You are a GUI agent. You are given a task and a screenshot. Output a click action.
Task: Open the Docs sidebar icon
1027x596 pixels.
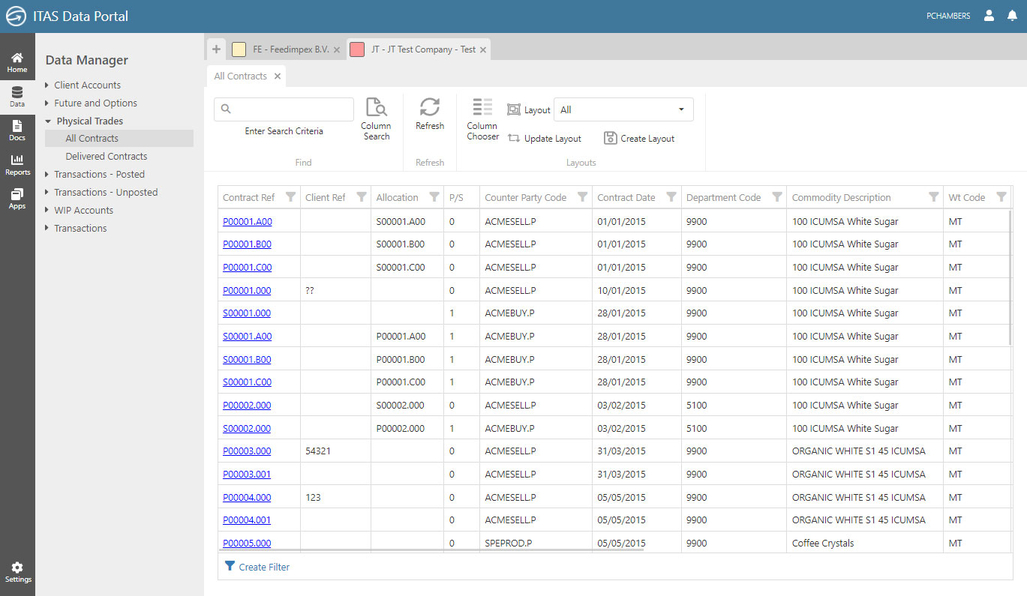17,130
